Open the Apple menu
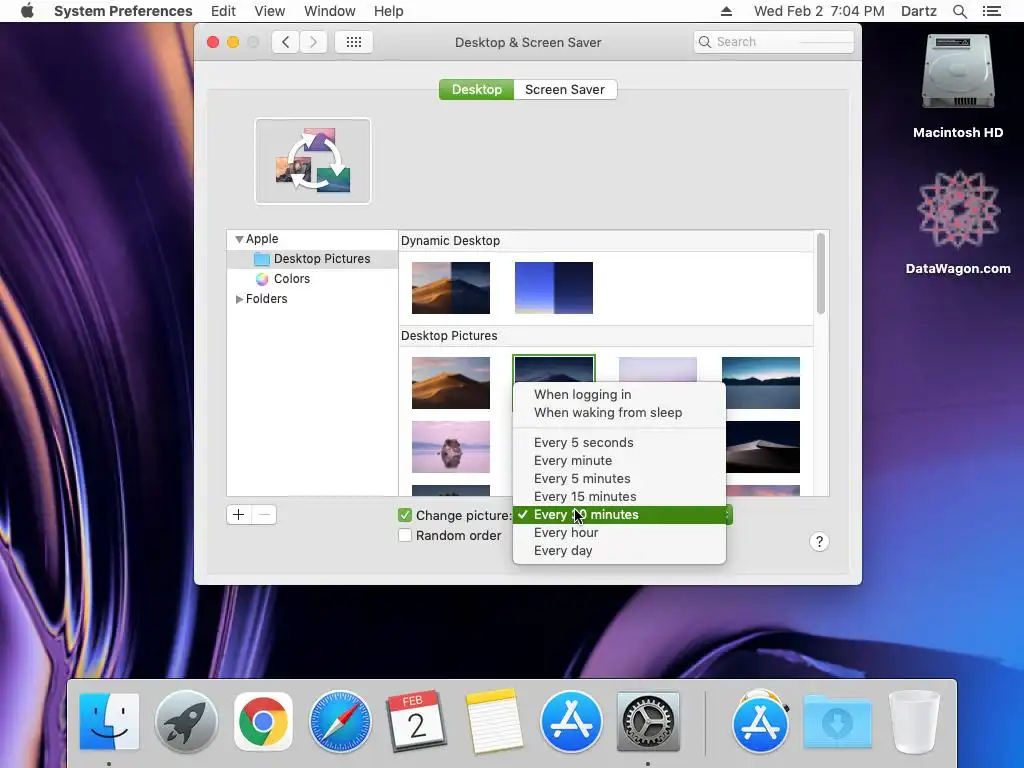 click(27, 11)
